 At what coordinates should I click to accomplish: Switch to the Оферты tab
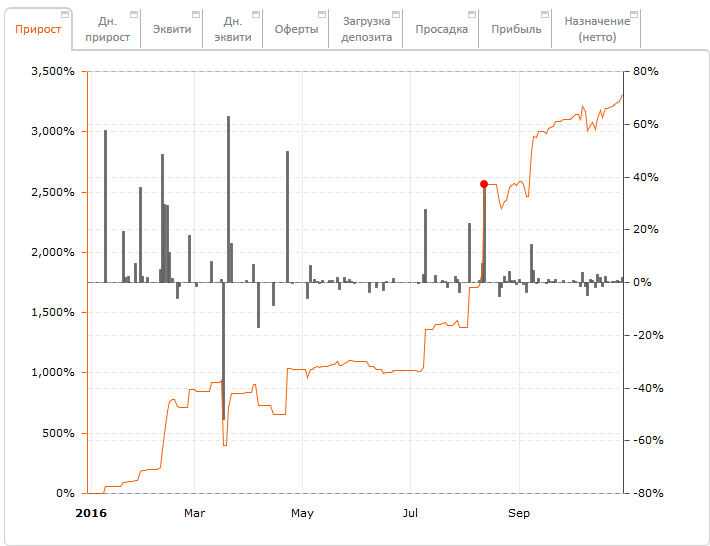click(x=296, y=29)
